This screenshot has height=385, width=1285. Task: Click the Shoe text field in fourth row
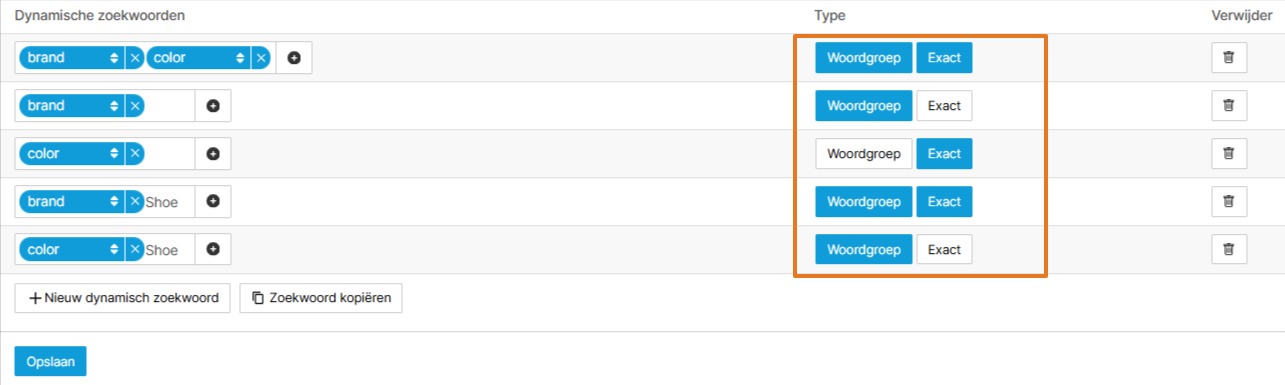coord(168,202)
